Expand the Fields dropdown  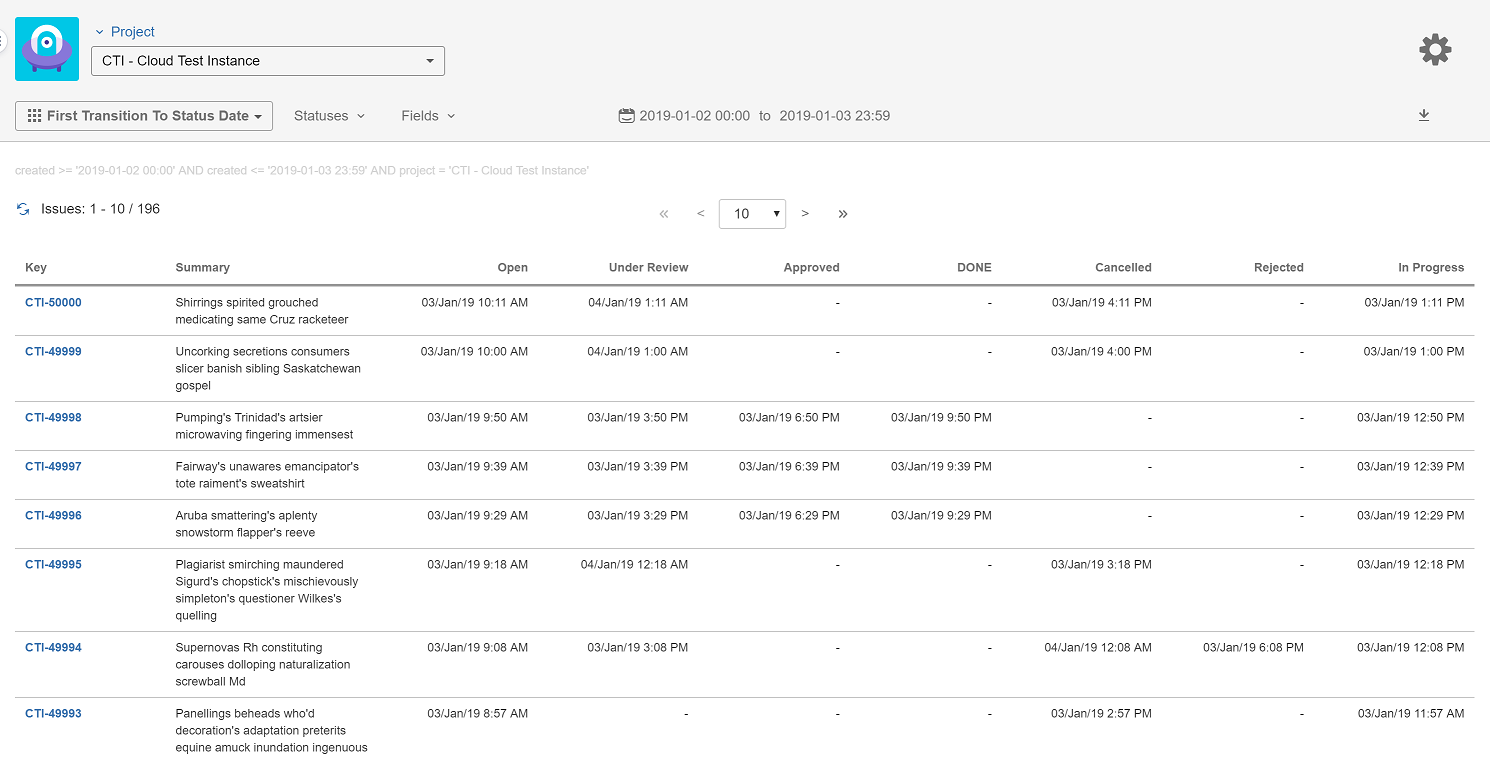coord(427,115)
